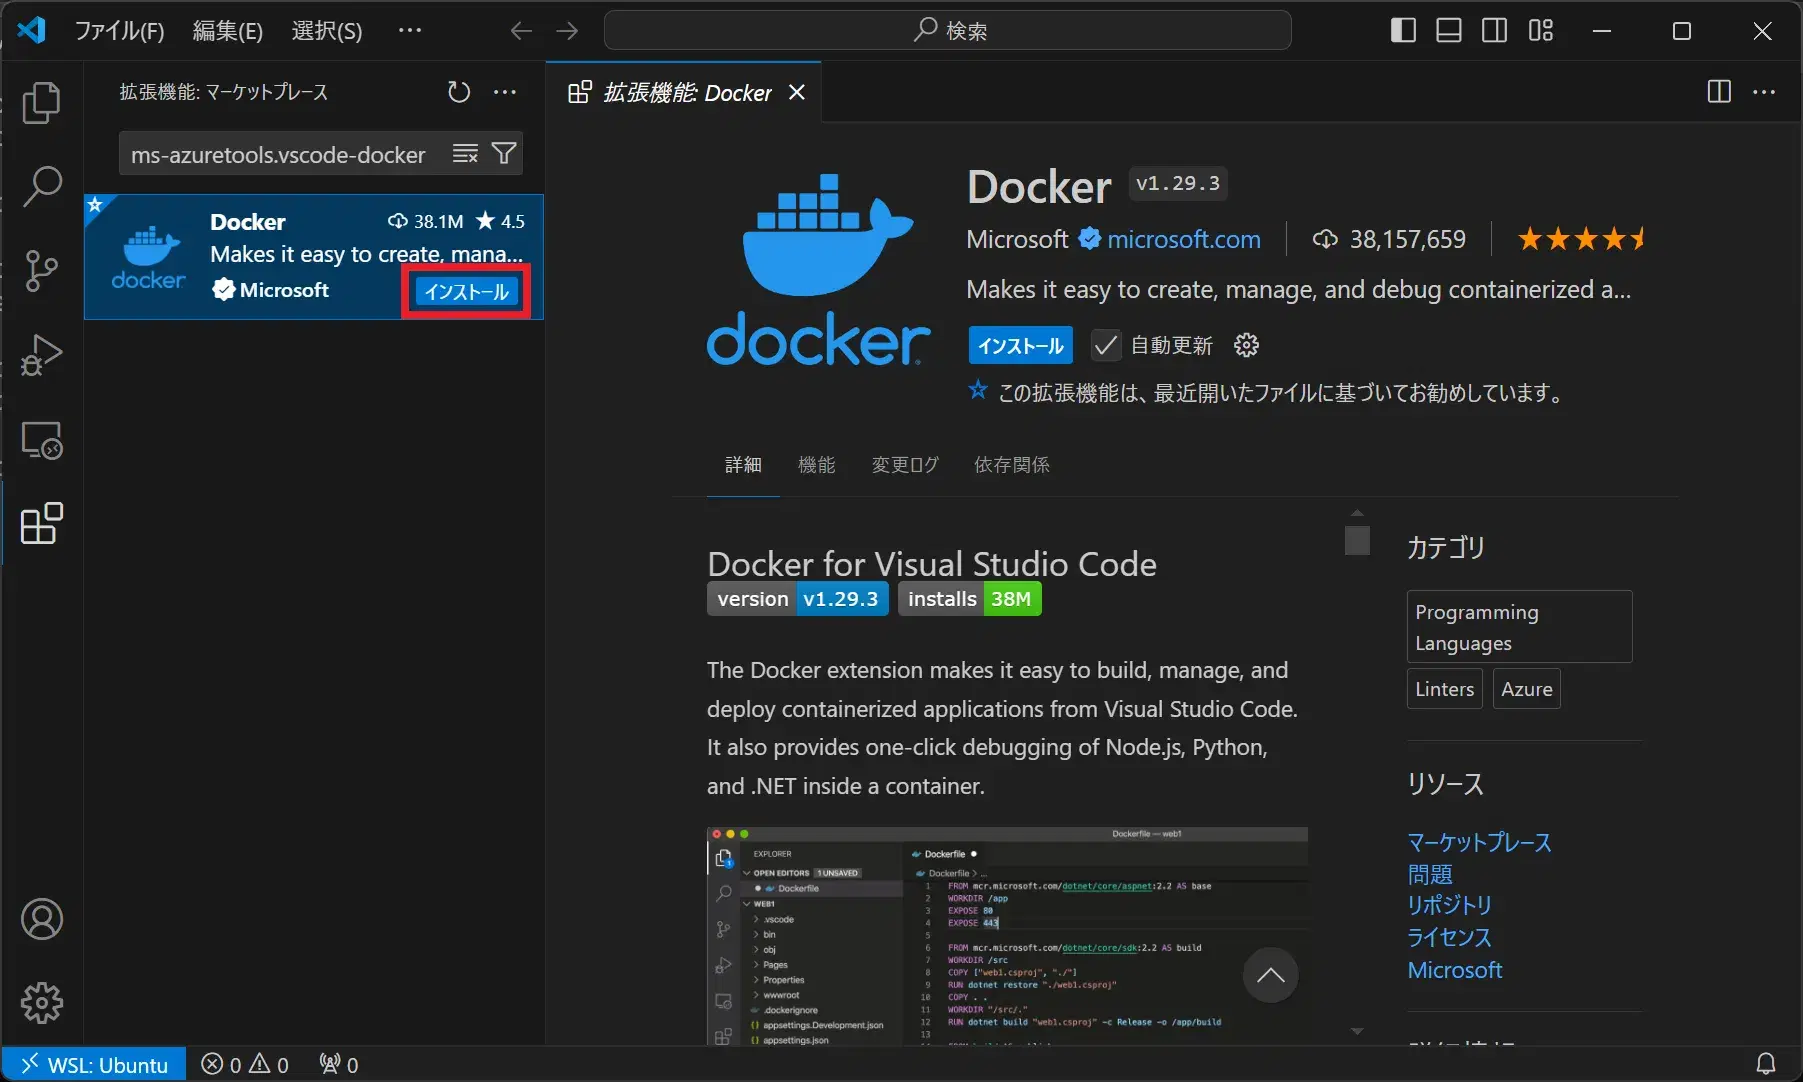Screen dimensions: 1803x1082
Task: Click インストール button on the details page
Action: [x=1020, y=345]
